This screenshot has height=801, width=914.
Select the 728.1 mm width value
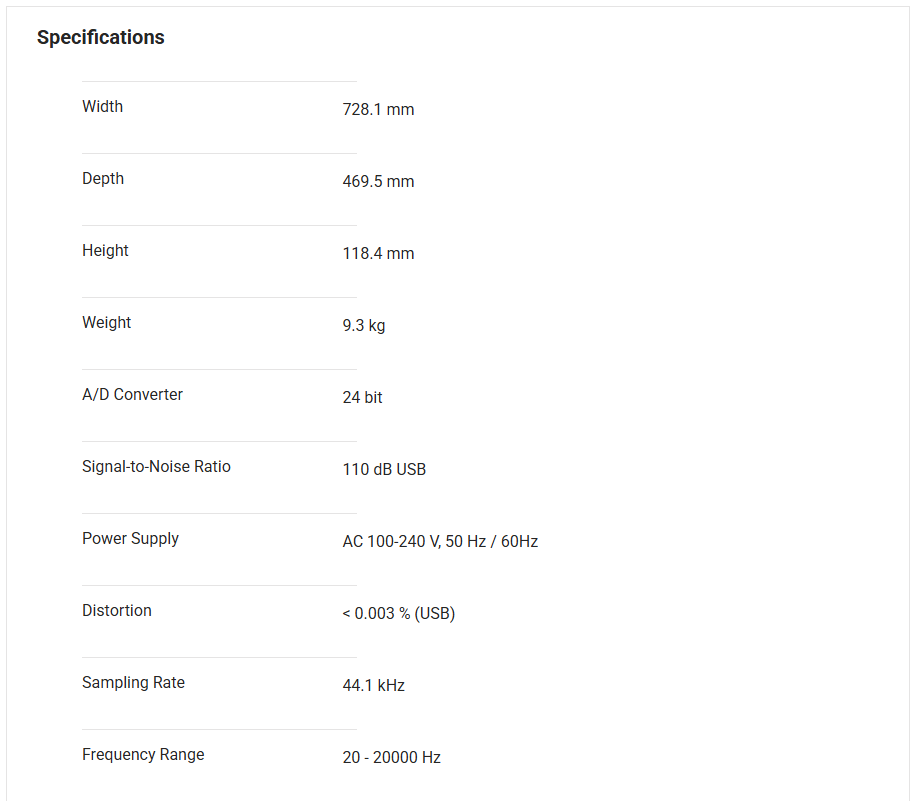coord(378,110)
